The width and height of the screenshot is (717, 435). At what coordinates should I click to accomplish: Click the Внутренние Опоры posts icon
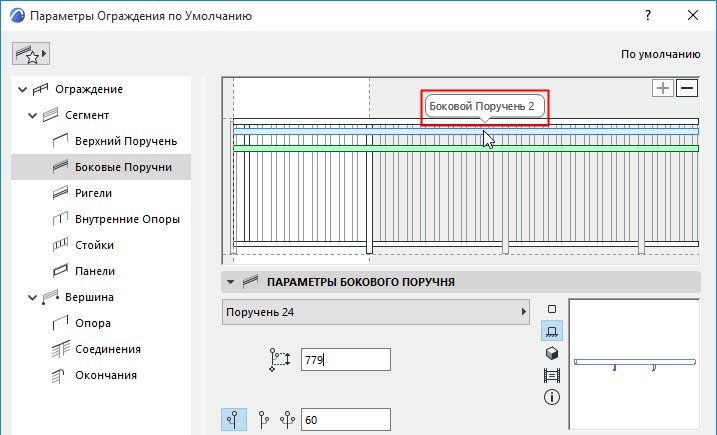click(60, 219)
